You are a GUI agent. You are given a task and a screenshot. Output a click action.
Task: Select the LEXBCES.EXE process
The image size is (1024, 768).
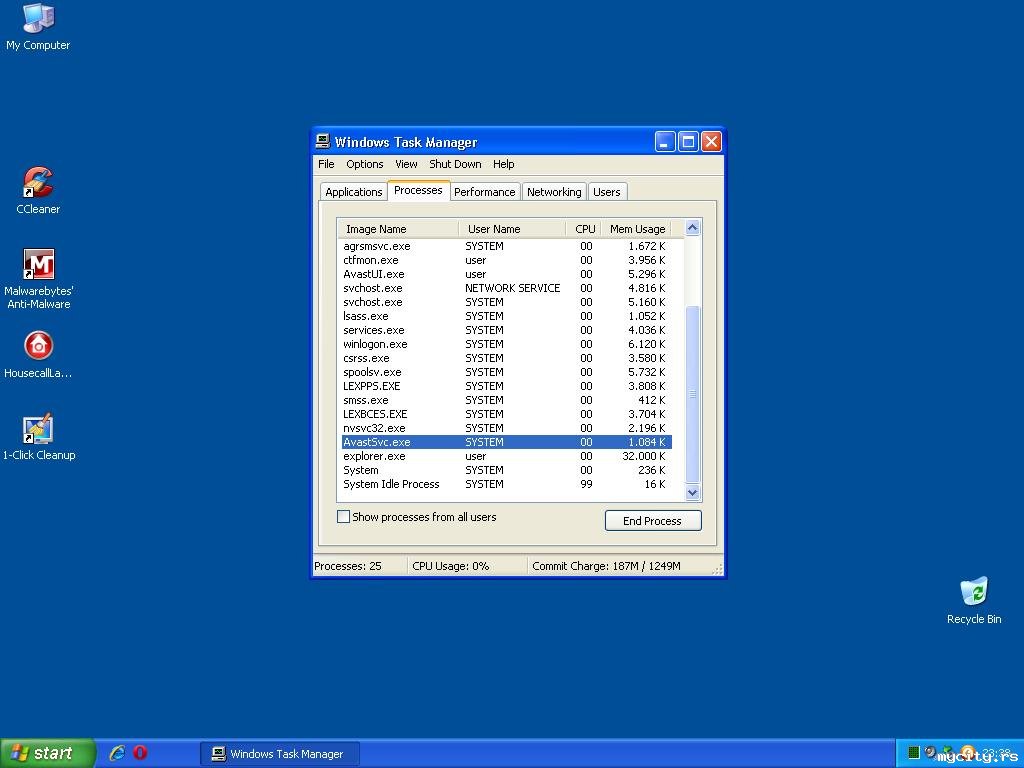506,414
